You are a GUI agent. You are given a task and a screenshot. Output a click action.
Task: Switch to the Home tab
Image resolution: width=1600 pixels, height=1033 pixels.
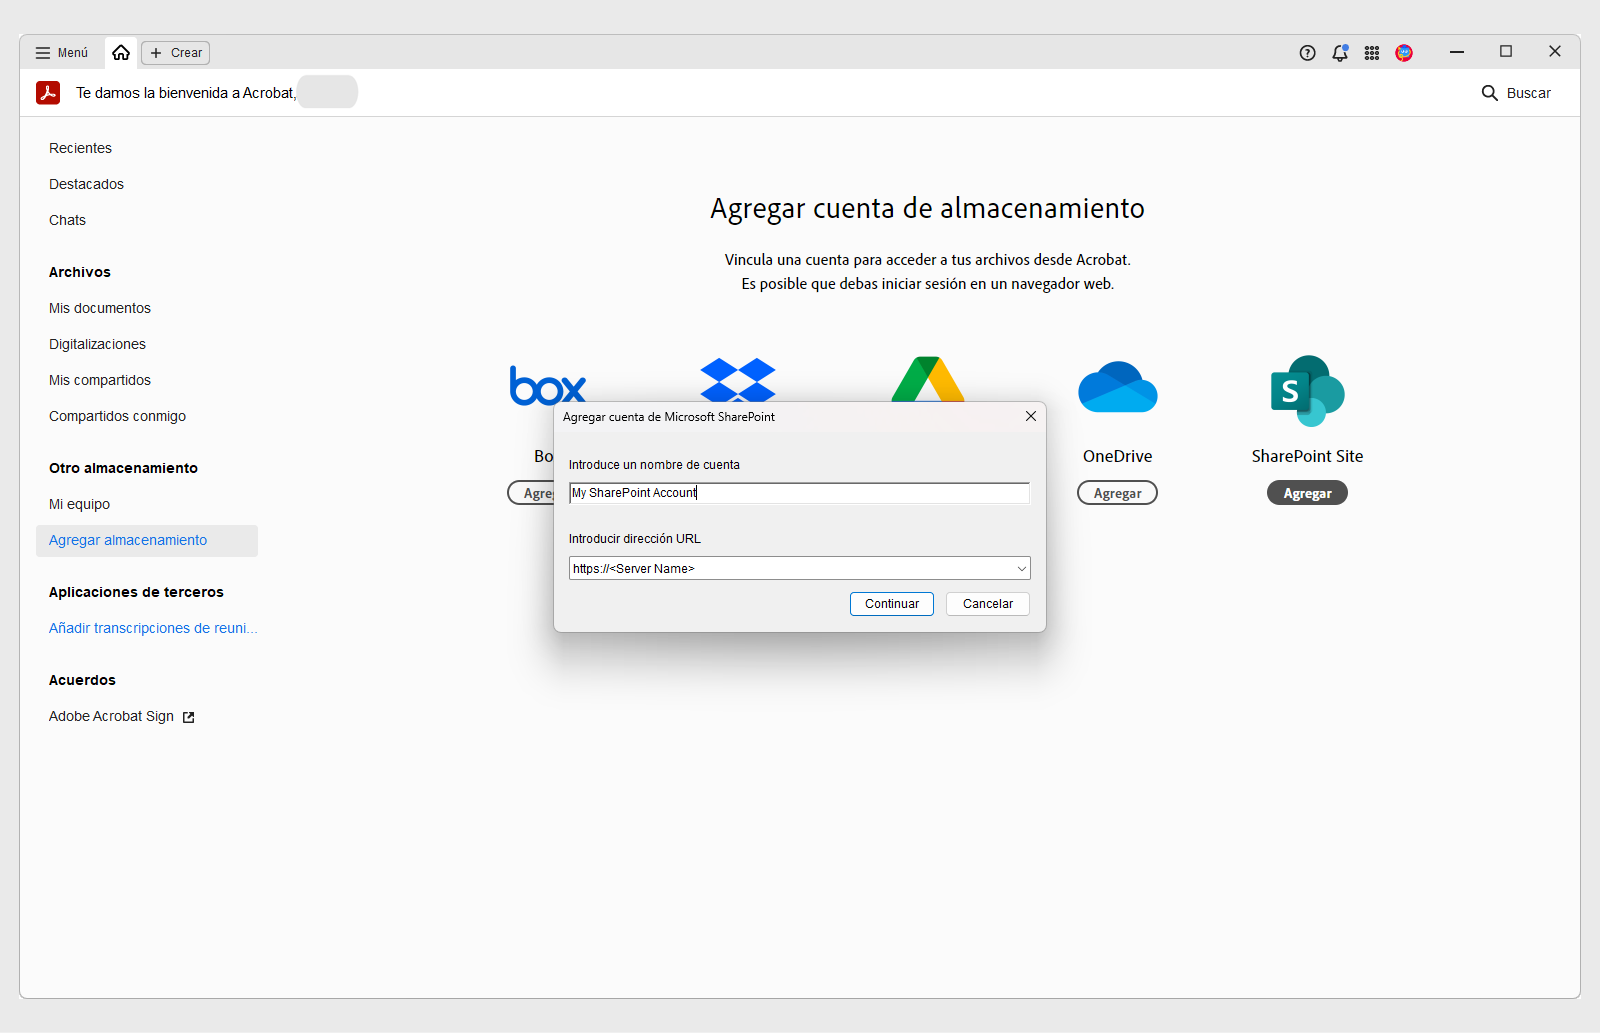(x=120, y=52)
